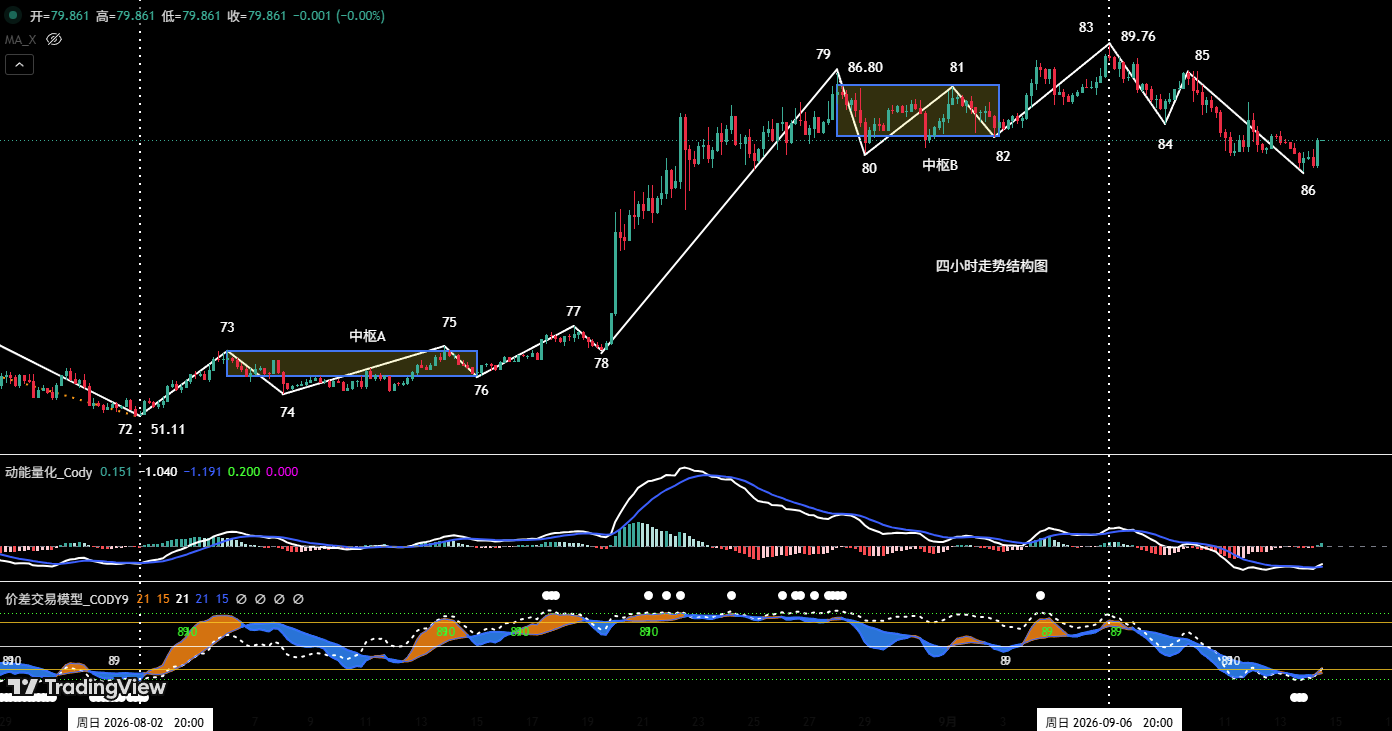This screenshot has width=1392, height=731.
Task: Click the blue 21 value in CODY9 legend
Action: coord(202,599)
